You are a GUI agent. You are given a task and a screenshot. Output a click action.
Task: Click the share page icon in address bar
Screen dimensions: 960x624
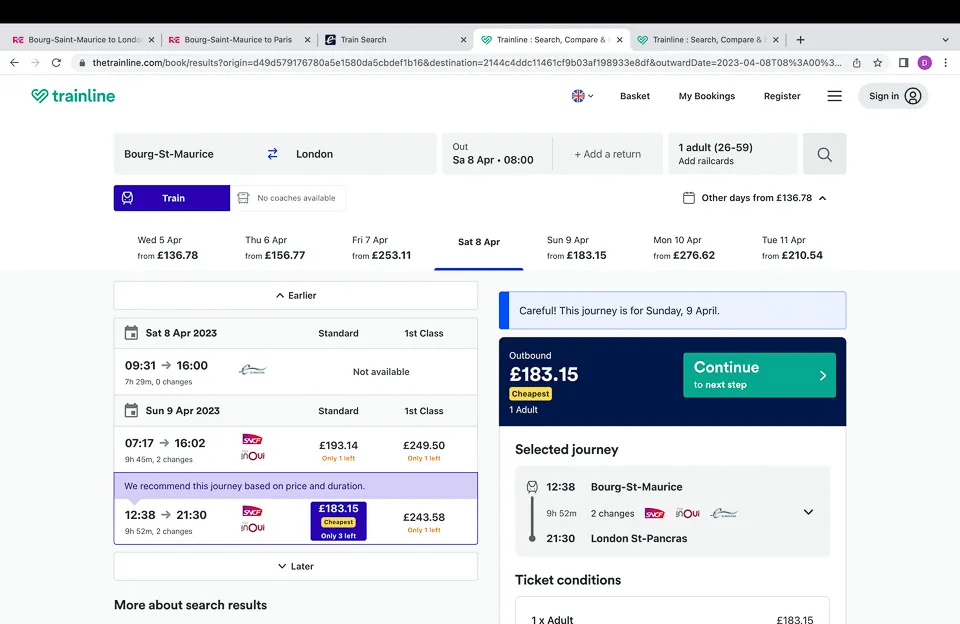pyautogui.click(x=857, y=62)
